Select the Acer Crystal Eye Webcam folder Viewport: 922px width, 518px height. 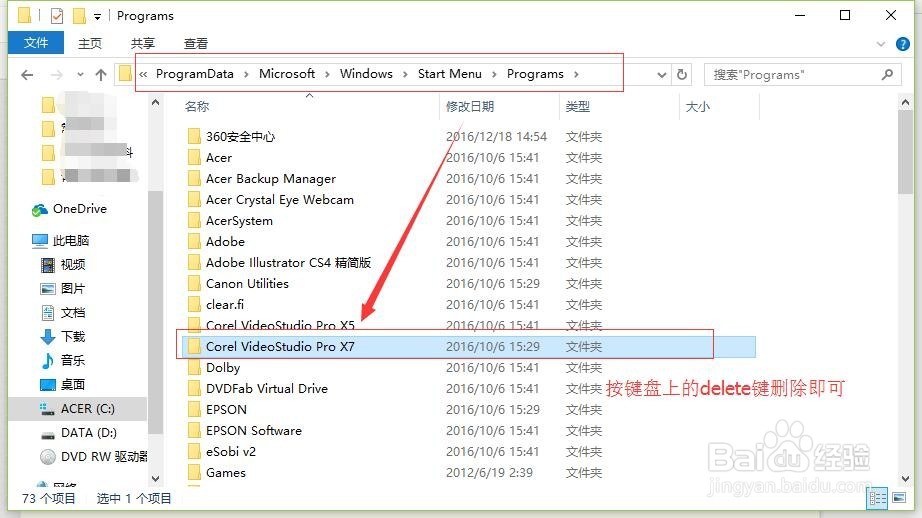coord(279,200)
